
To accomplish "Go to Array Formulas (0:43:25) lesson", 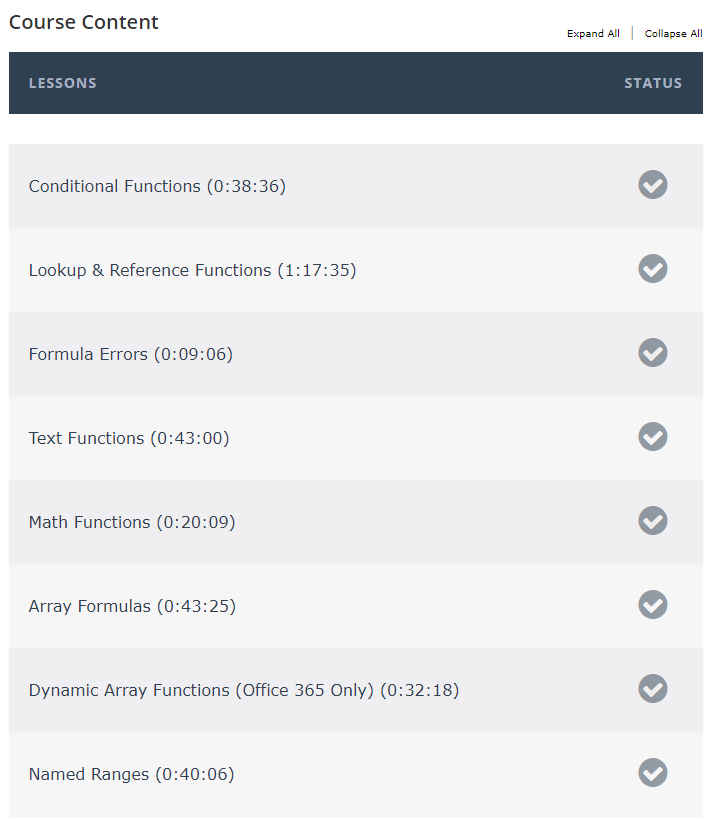I will click(132, 606).
